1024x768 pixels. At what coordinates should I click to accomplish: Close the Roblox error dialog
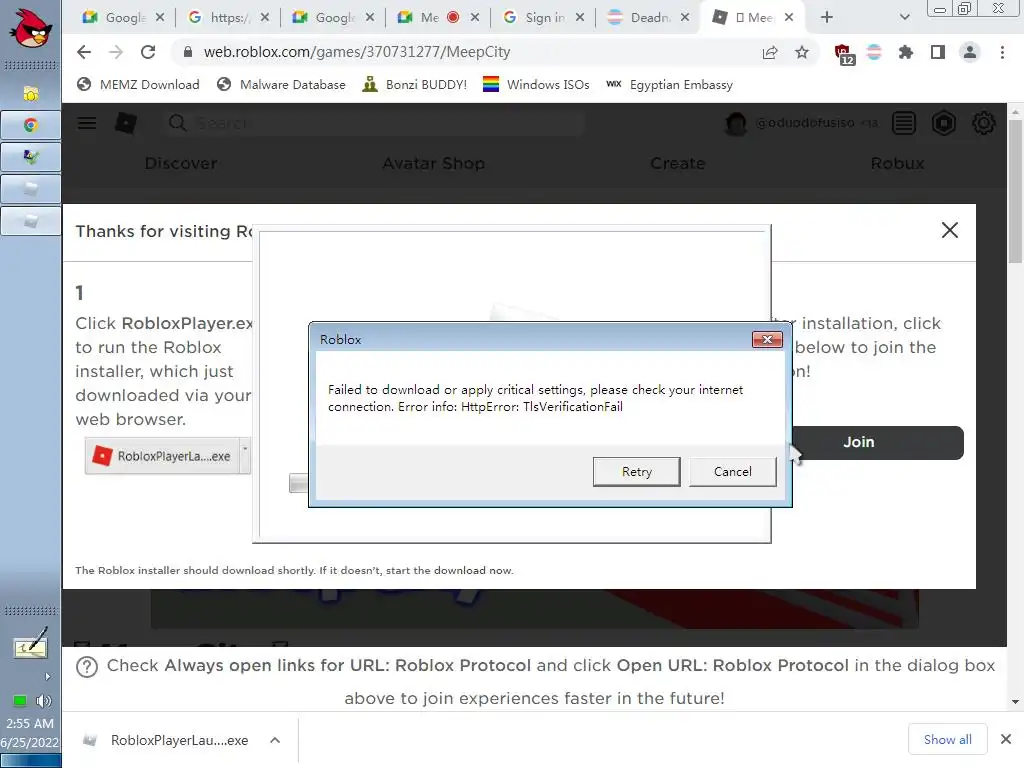click(767, 339)
